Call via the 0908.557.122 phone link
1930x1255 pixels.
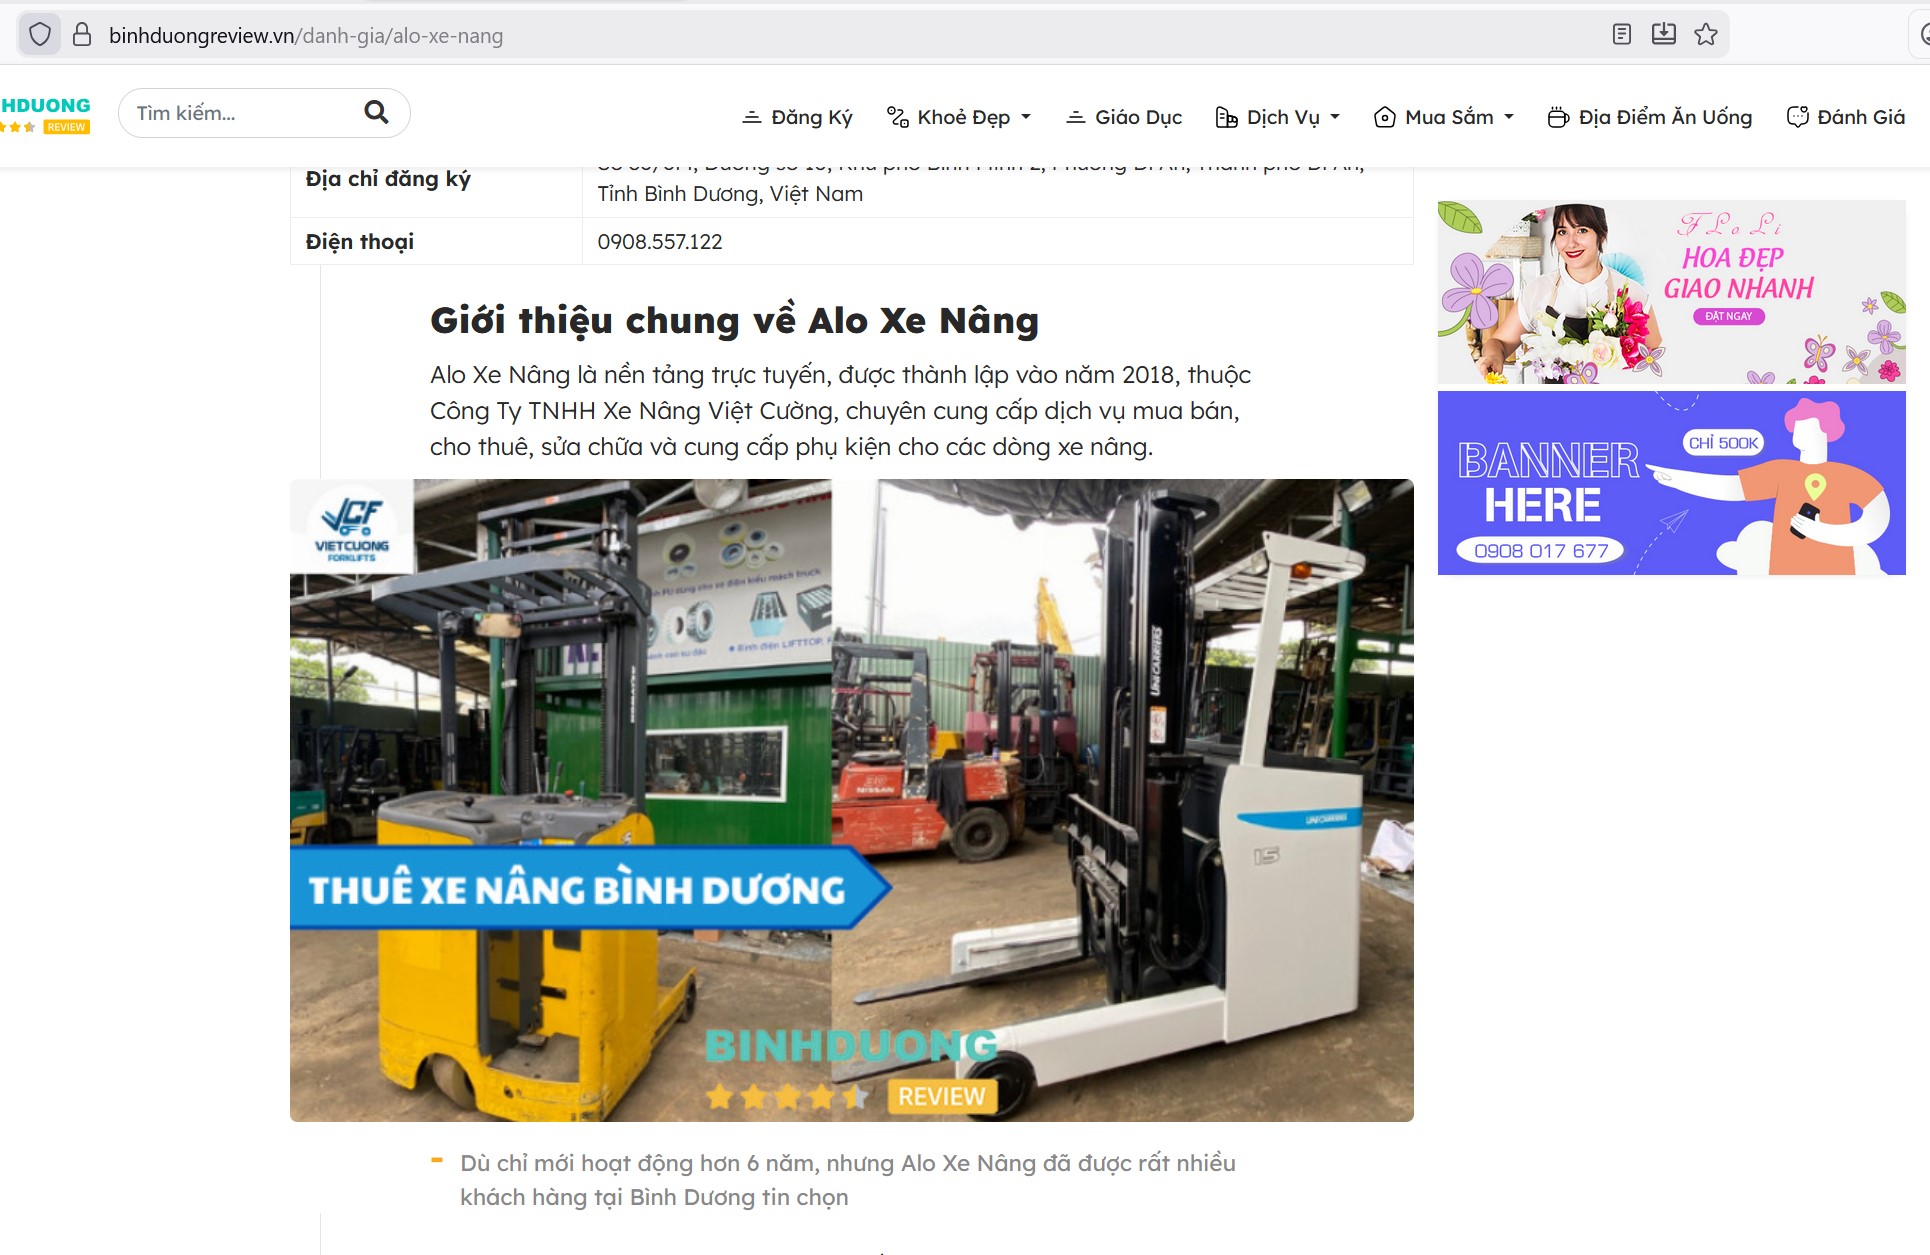click(x=660, y=241)
